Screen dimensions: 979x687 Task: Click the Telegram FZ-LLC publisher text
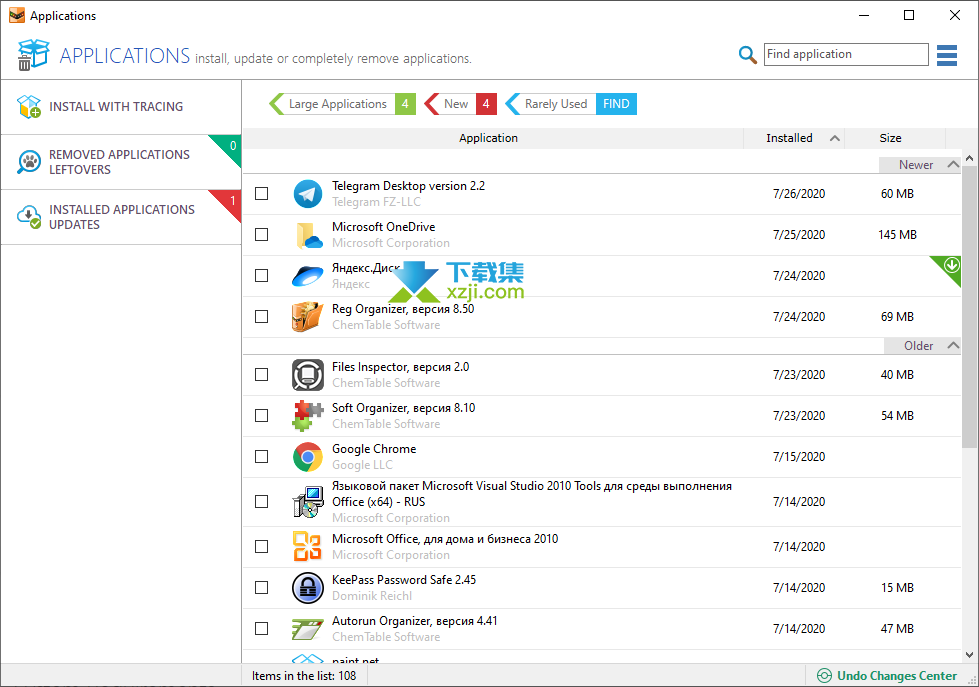[x=376, y=202]
